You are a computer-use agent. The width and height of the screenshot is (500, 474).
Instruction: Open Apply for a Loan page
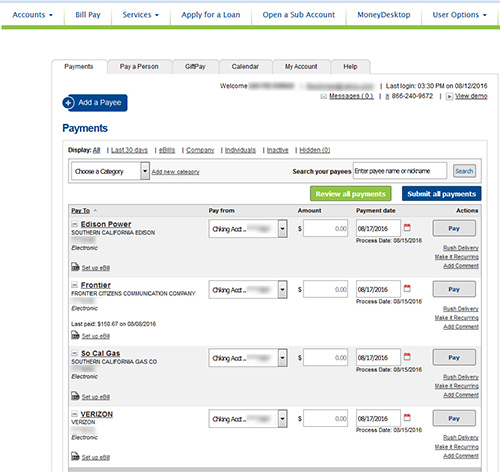pyautogui.click(x=211, y=15)
